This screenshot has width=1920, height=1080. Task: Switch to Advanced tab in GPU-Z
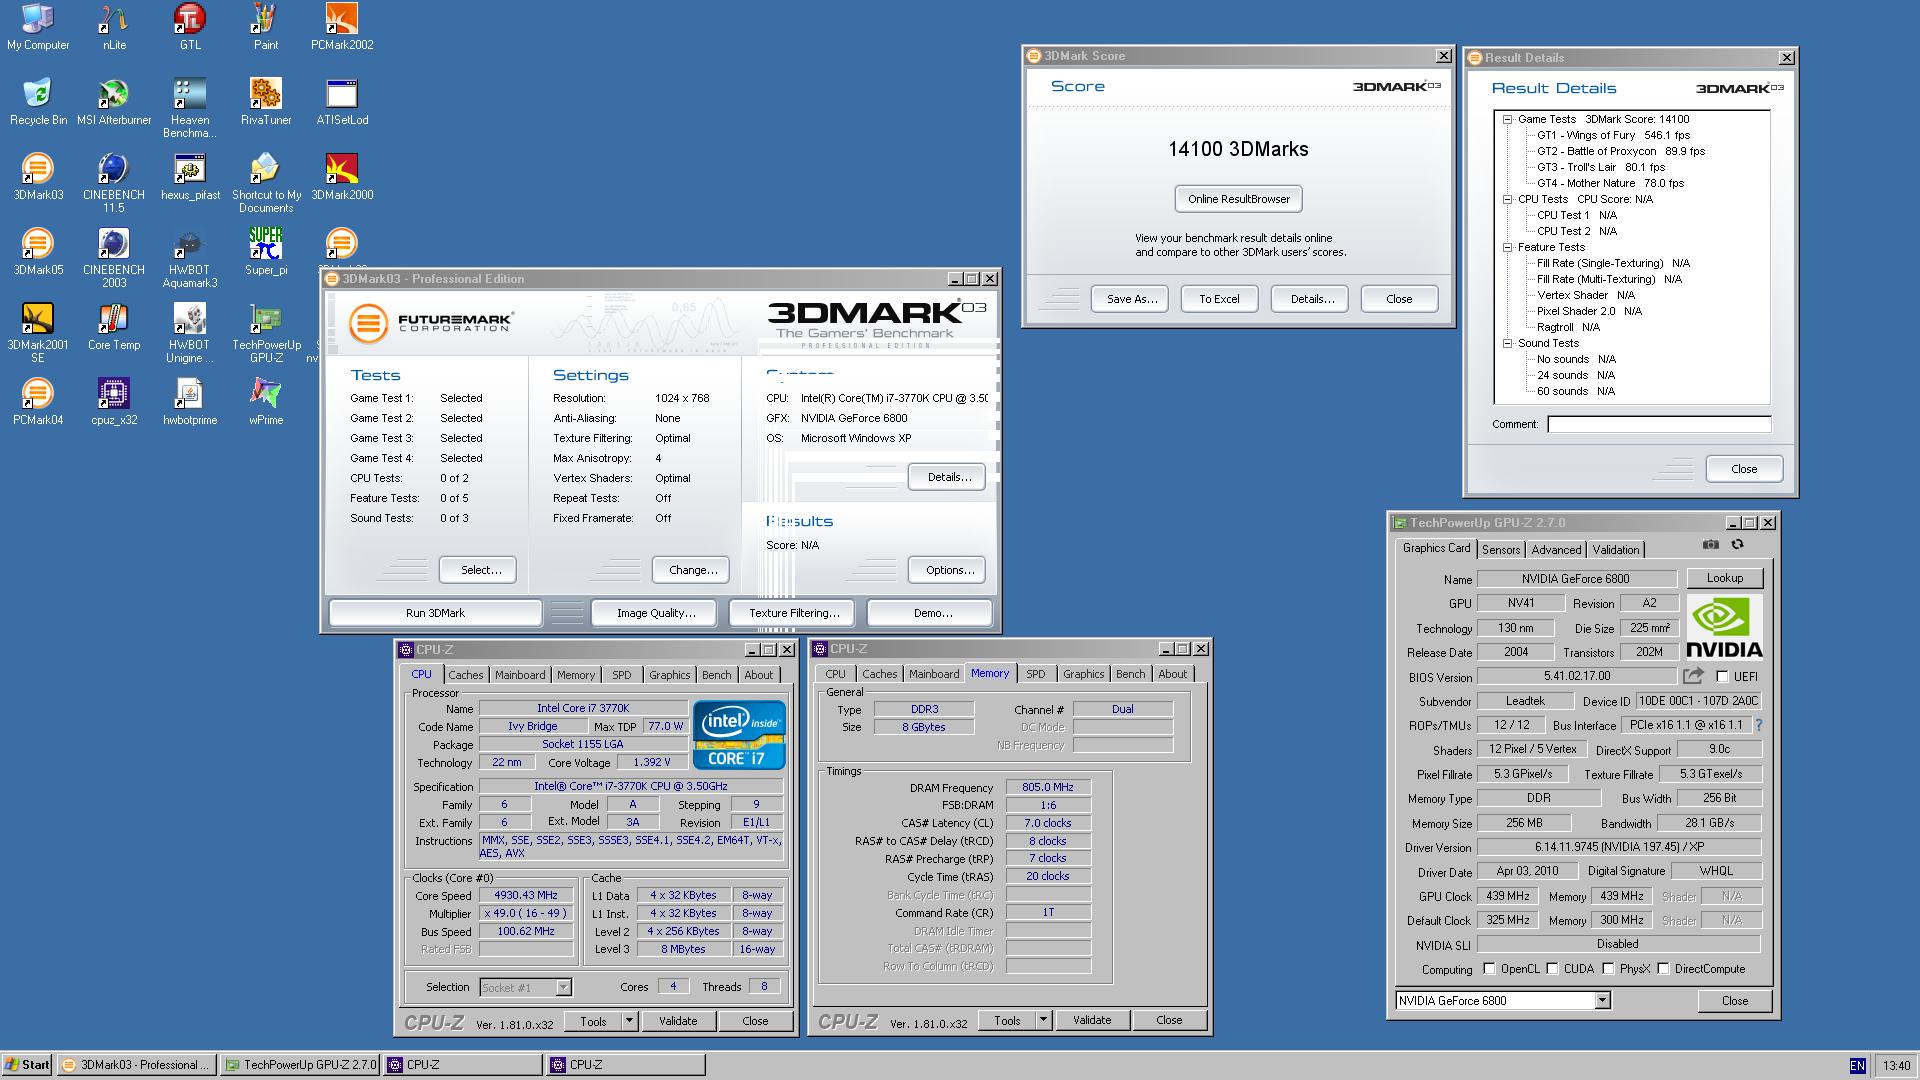(x=1556, y=550)
